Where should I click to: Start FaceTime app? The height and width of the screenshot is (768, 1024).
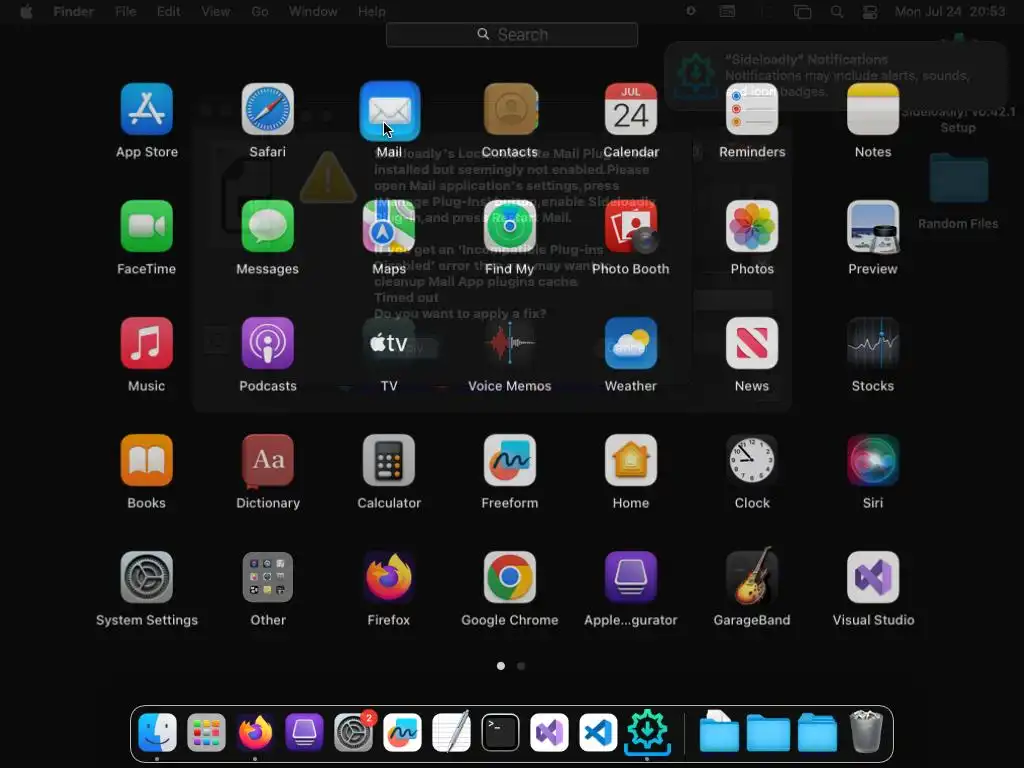146,226
